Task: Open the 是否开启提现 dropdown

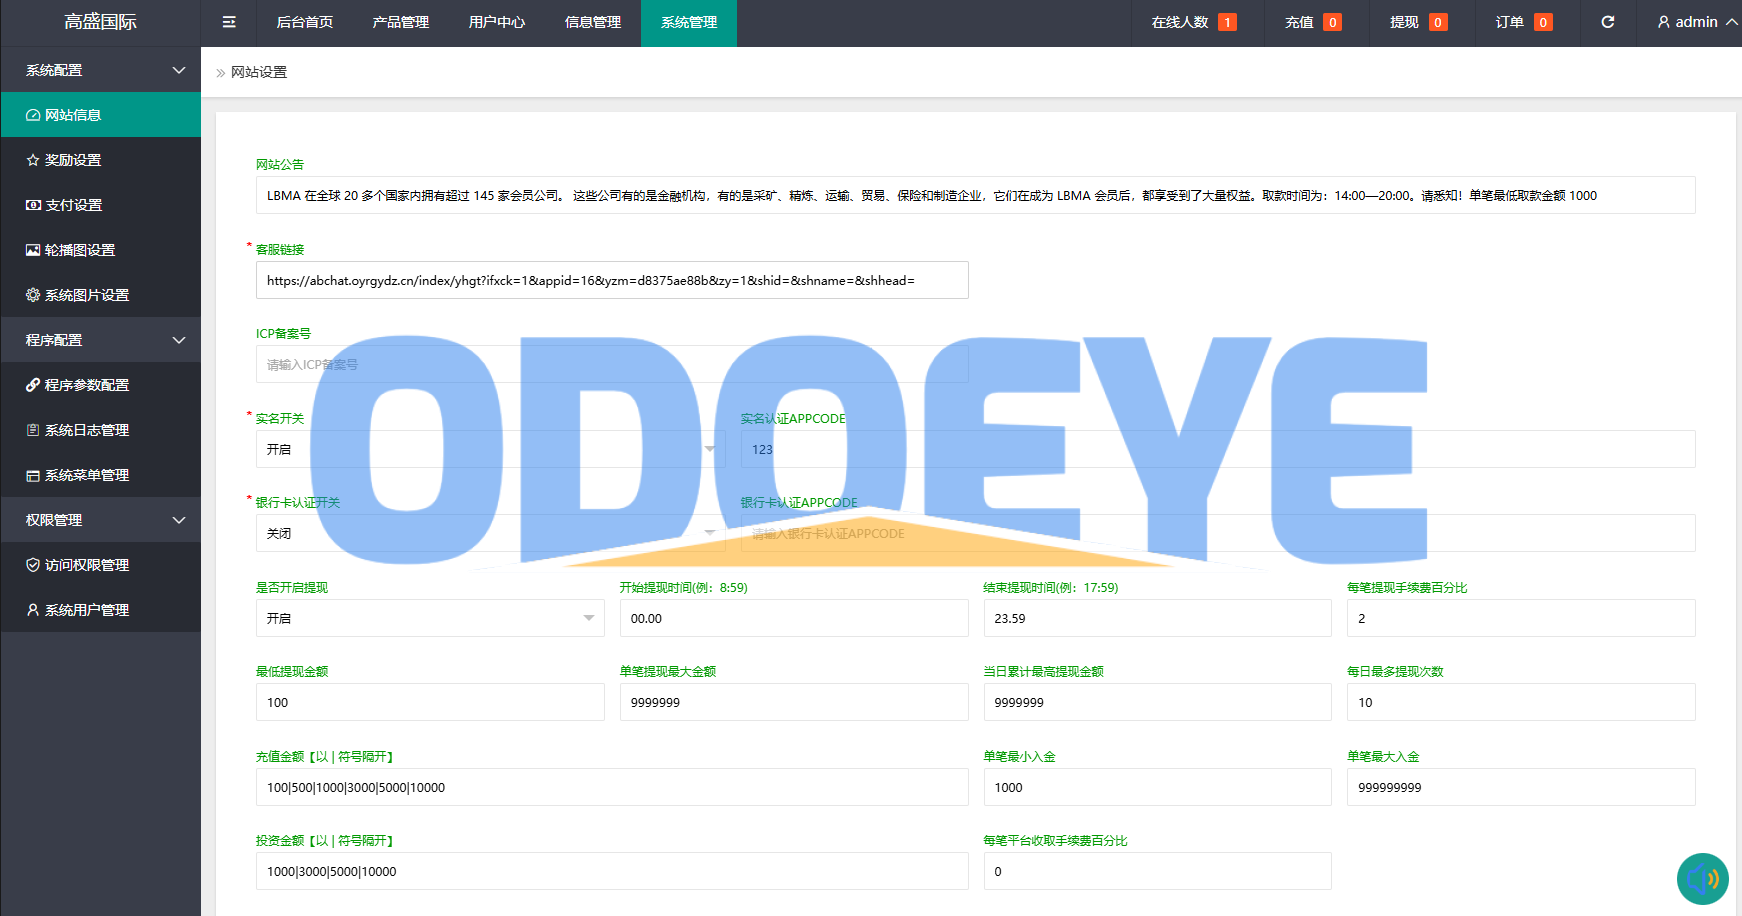Action: tap(430, 619)
